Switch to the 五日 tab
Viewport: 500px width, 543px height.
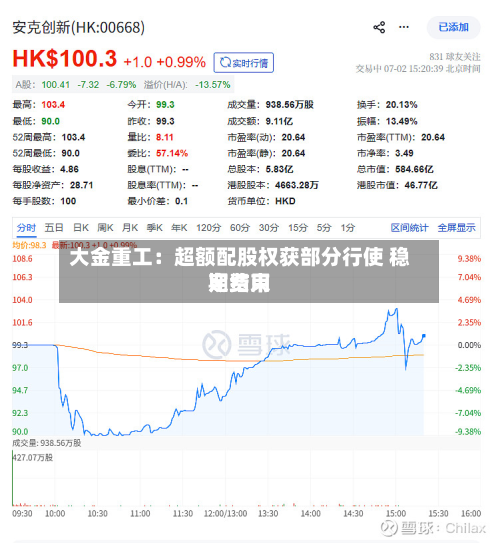[54, 228]
